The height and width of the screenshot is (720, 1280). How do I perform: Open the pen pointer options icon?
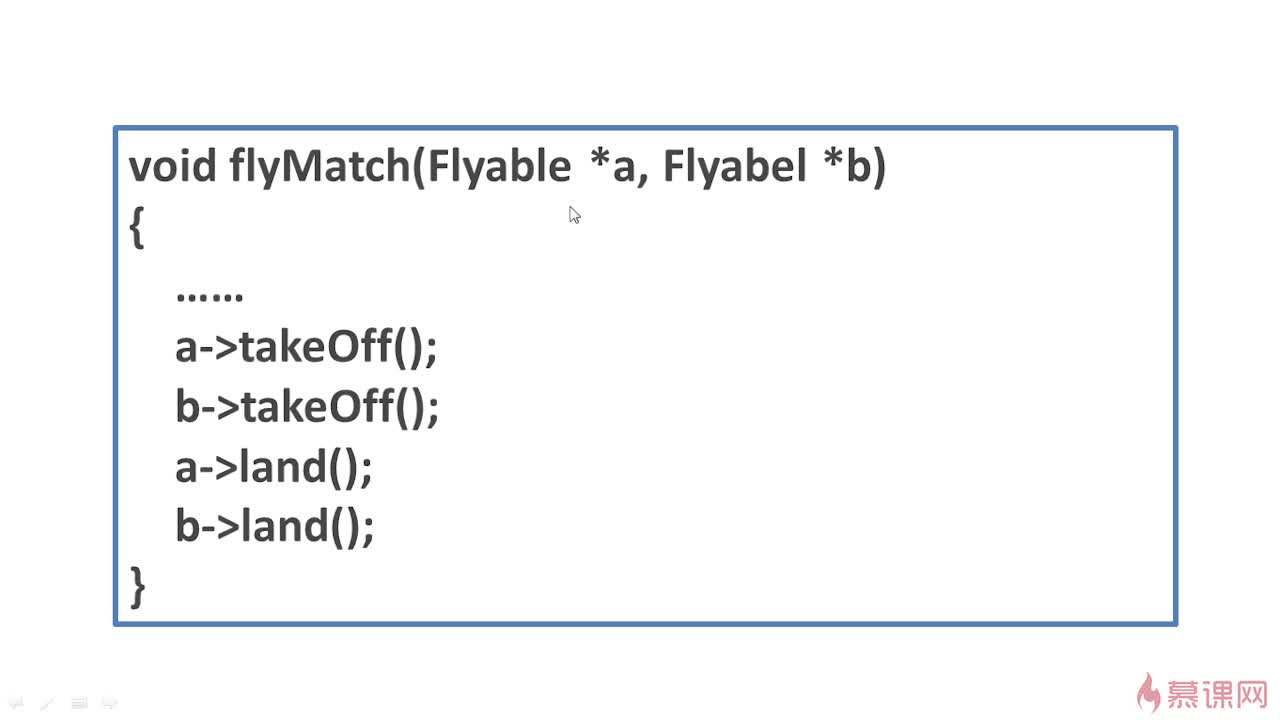pyautogui.click(x=47, y=703)
